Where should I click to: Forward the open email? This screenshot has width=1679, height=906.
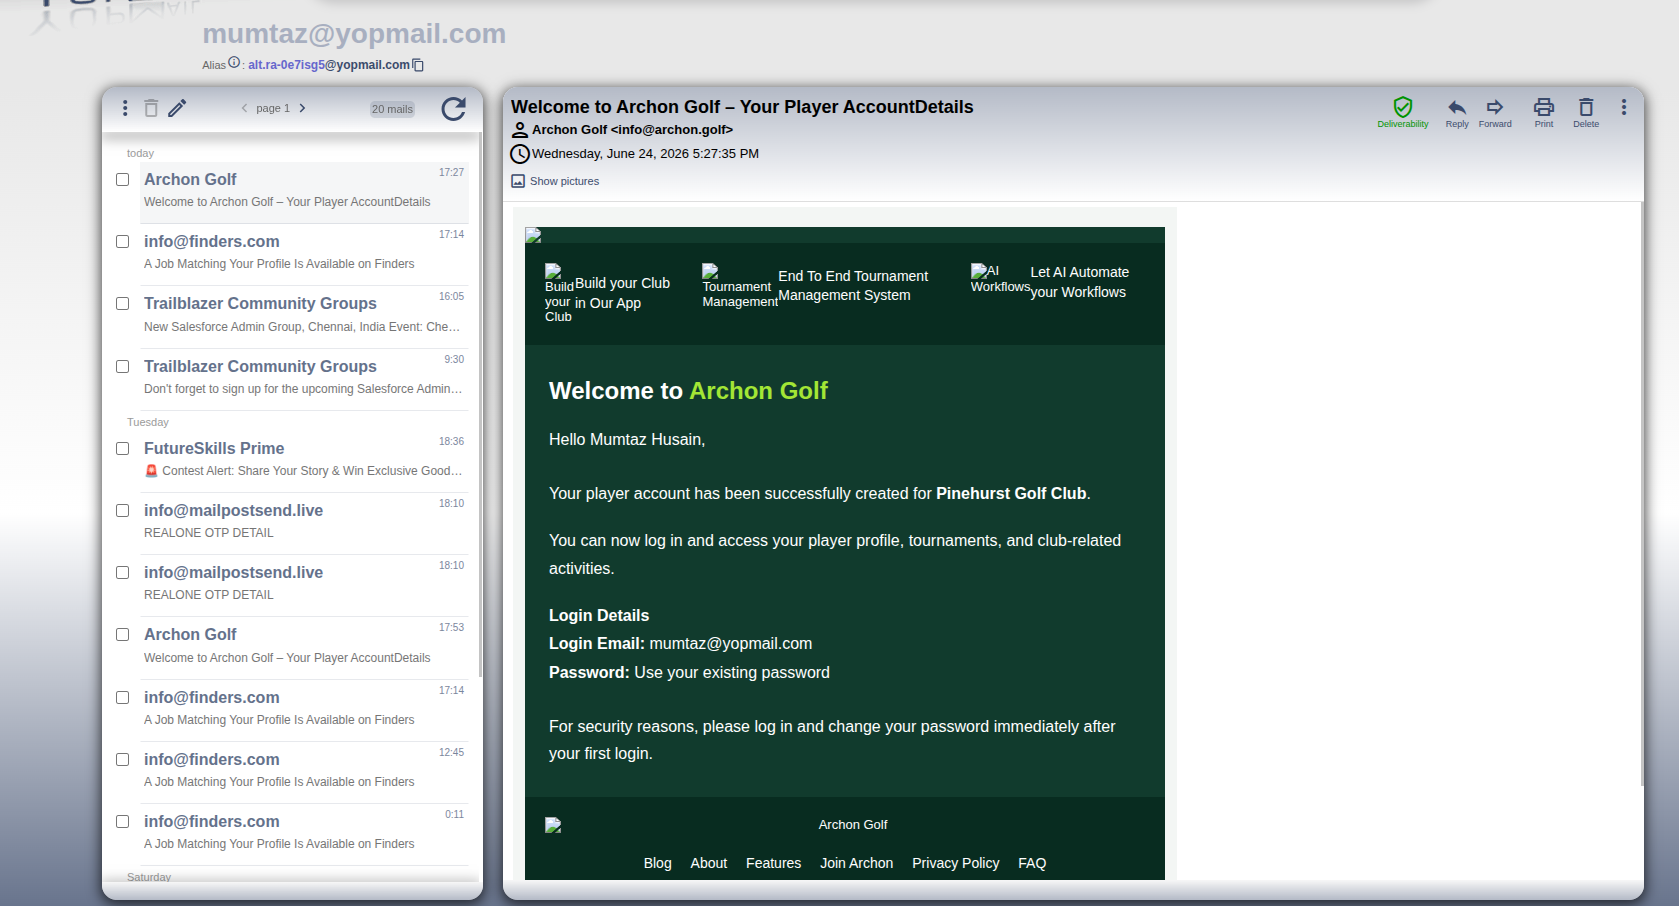click(x=1495, y=112)
